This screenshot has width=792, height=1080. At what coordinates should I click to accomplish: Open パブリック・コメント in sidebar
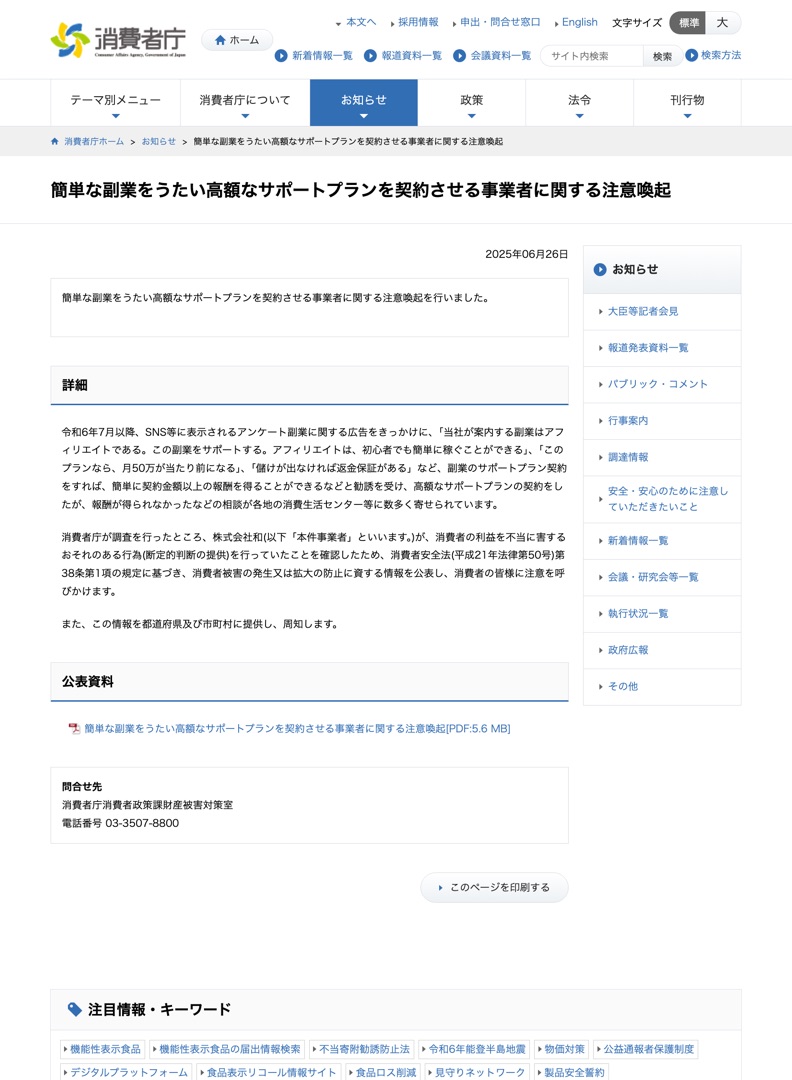658,384
